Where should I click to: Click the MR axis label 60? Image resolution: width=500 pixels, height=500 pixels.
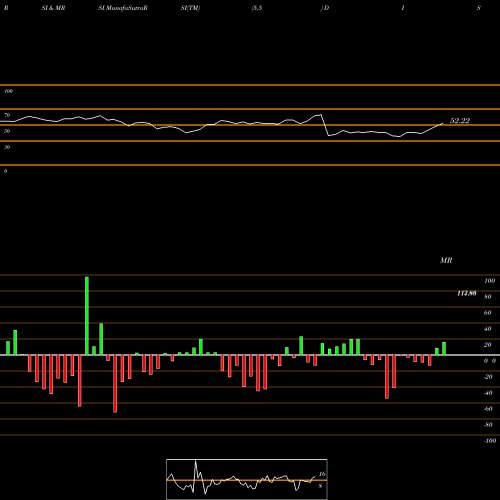(x=488, y=313)
